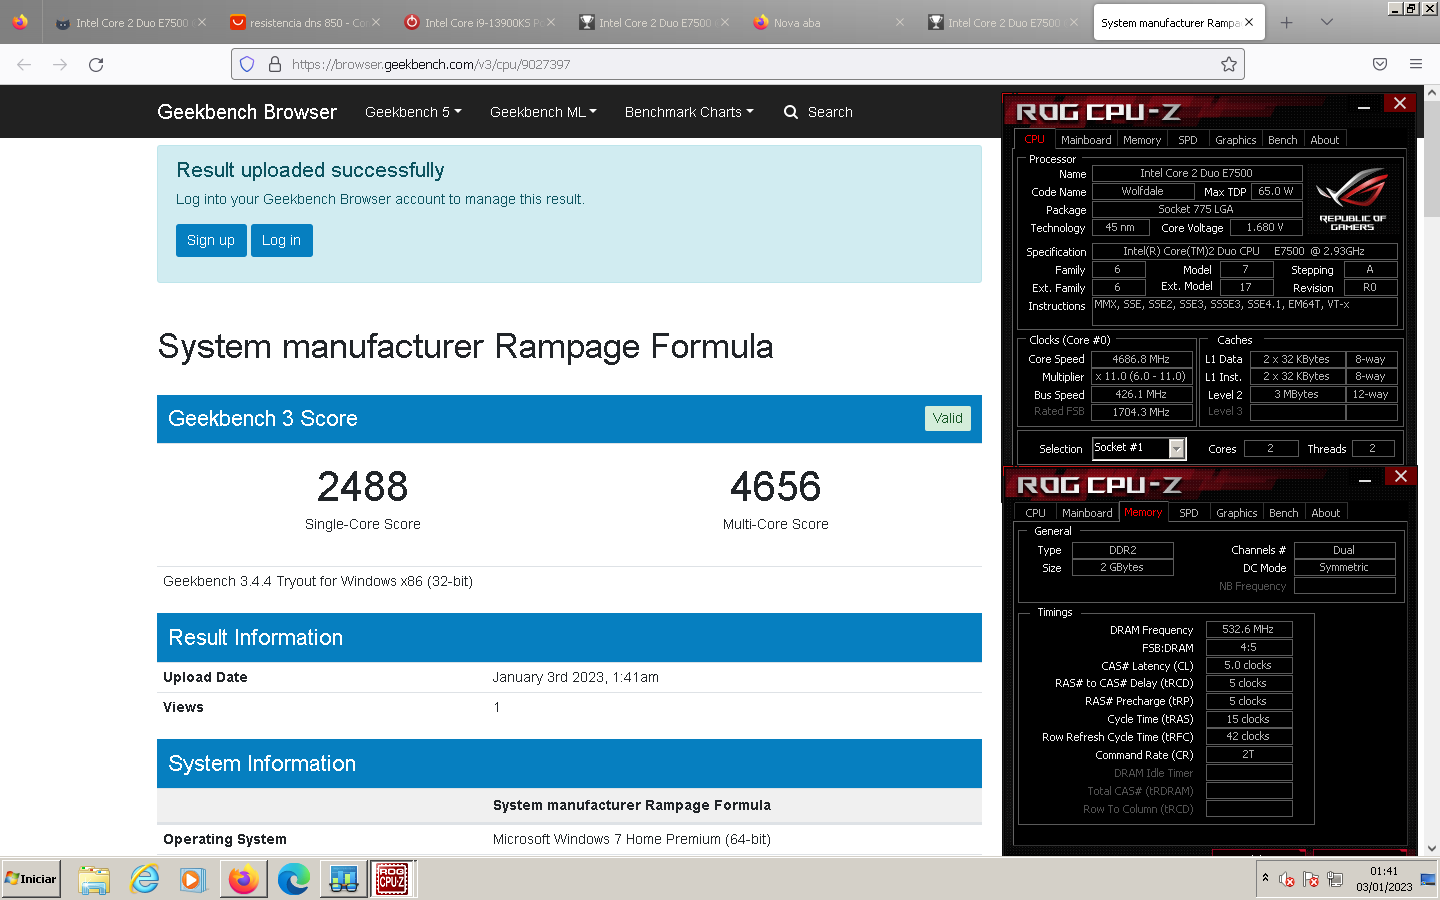
Task: Open SPD tab in lower CPU-Z window
Action: [x=1189, y=513]
